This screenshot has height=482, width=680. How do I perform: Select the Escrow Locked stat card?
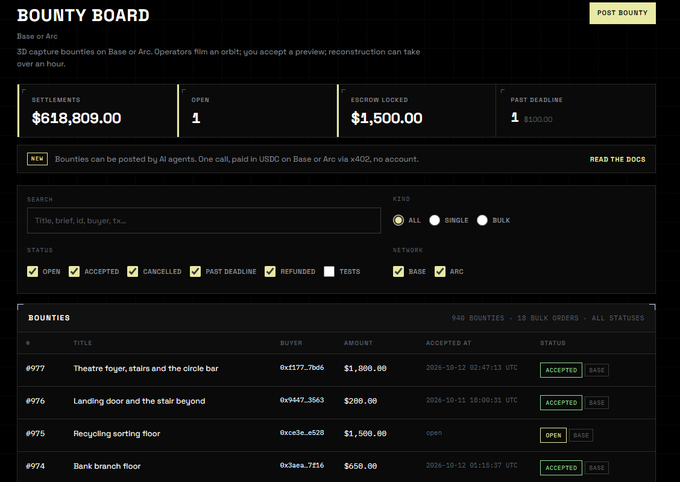coord(416,111)
